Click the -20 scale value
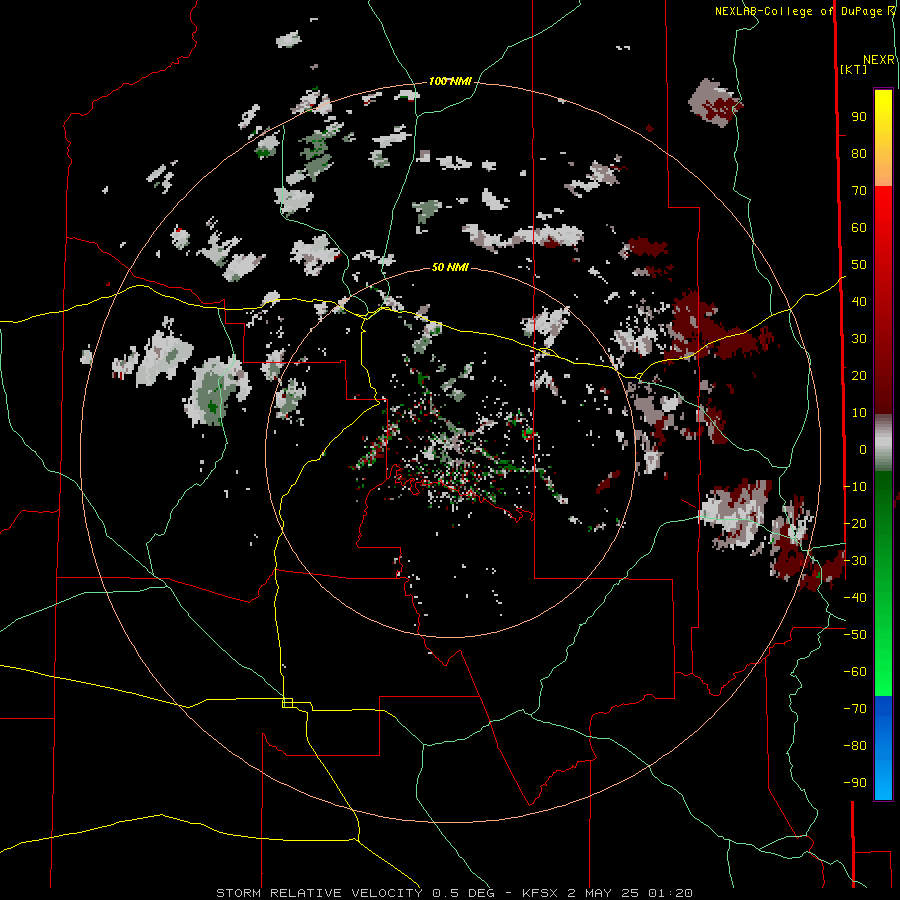The width and height of the screenshot is (900, 900). [x=855, y=523]
